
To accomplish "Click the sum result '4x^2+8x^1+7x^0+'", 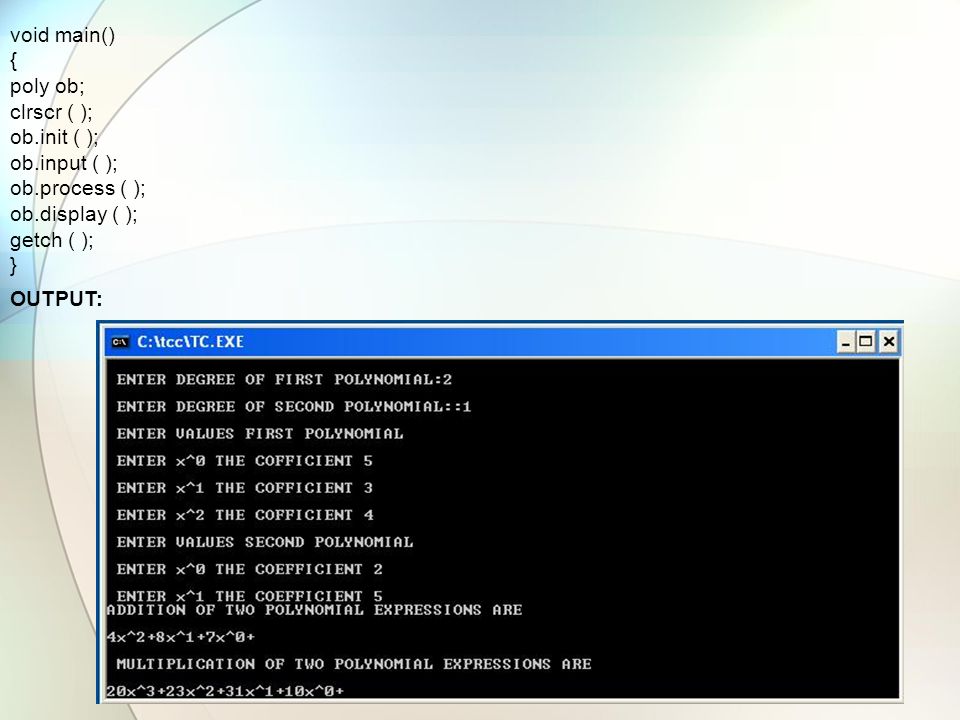I will tap(181, 637).
